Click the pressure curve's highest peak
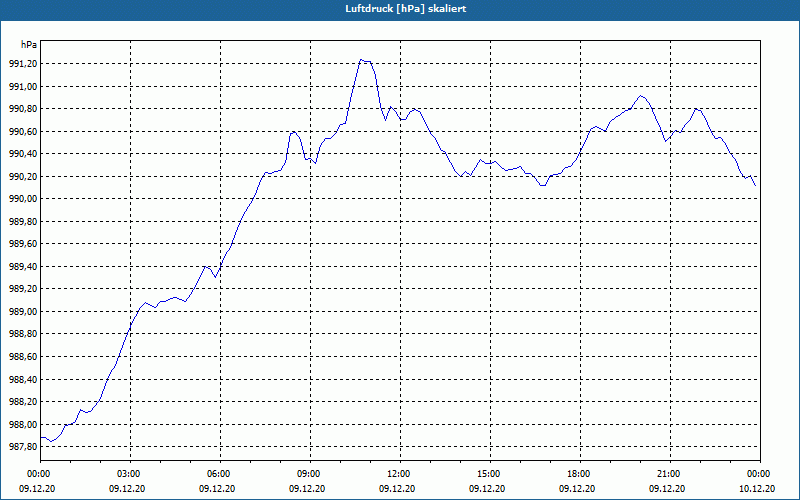Screen dimensions: 800x500 pyautogui.click(x=361, y=60)
